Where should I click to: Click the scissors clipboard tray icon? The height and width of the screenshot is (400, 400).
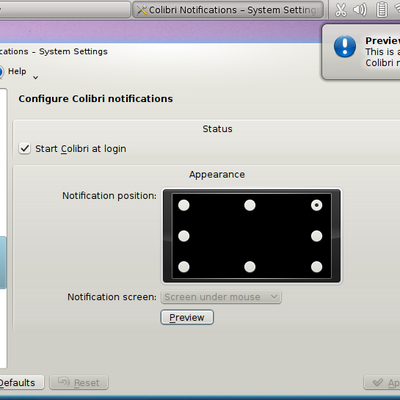point(340,10)
